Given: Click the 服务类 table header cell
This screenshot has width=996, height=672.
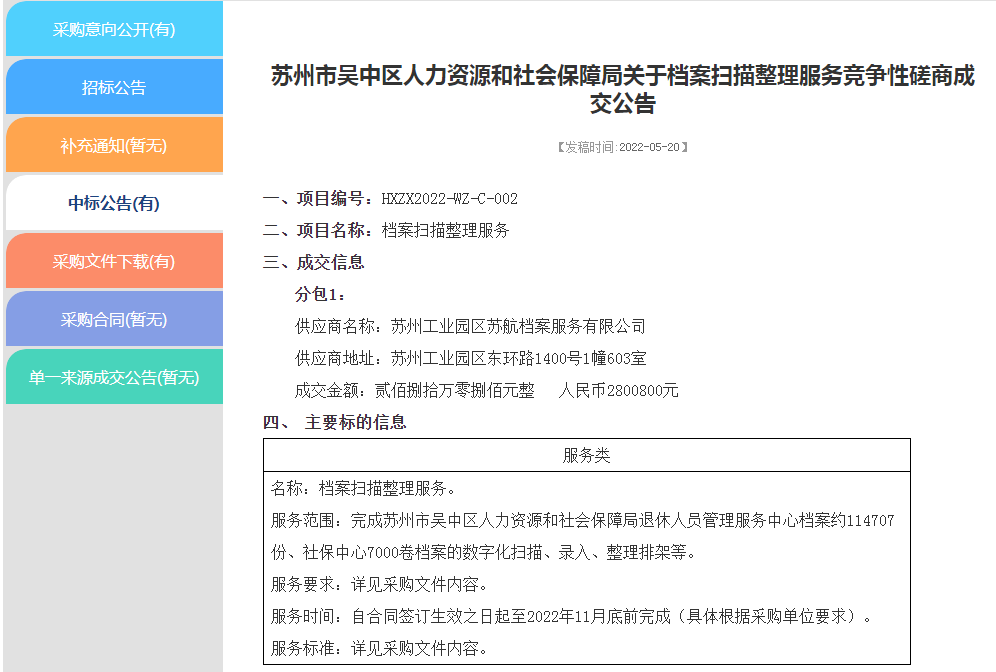Looking at the screenshot, I should (586, 456).
